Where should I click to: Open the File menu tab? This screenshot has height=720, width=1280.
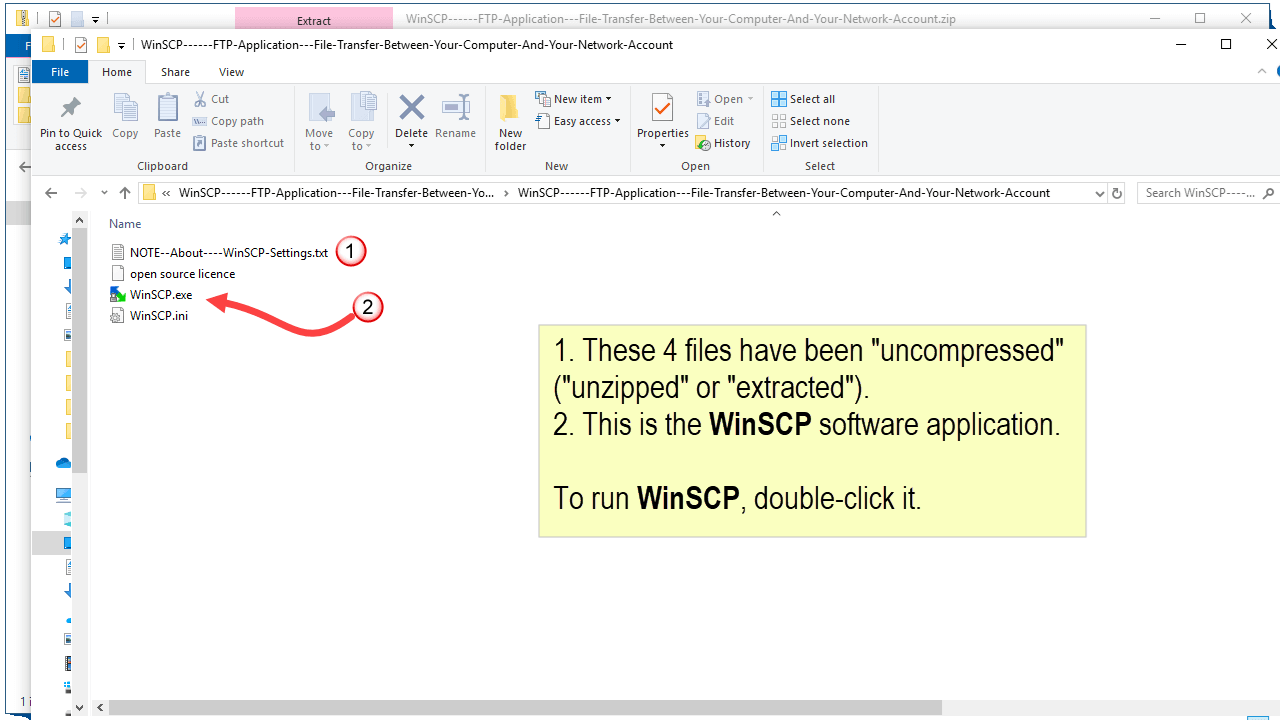[x=60, y=72]
